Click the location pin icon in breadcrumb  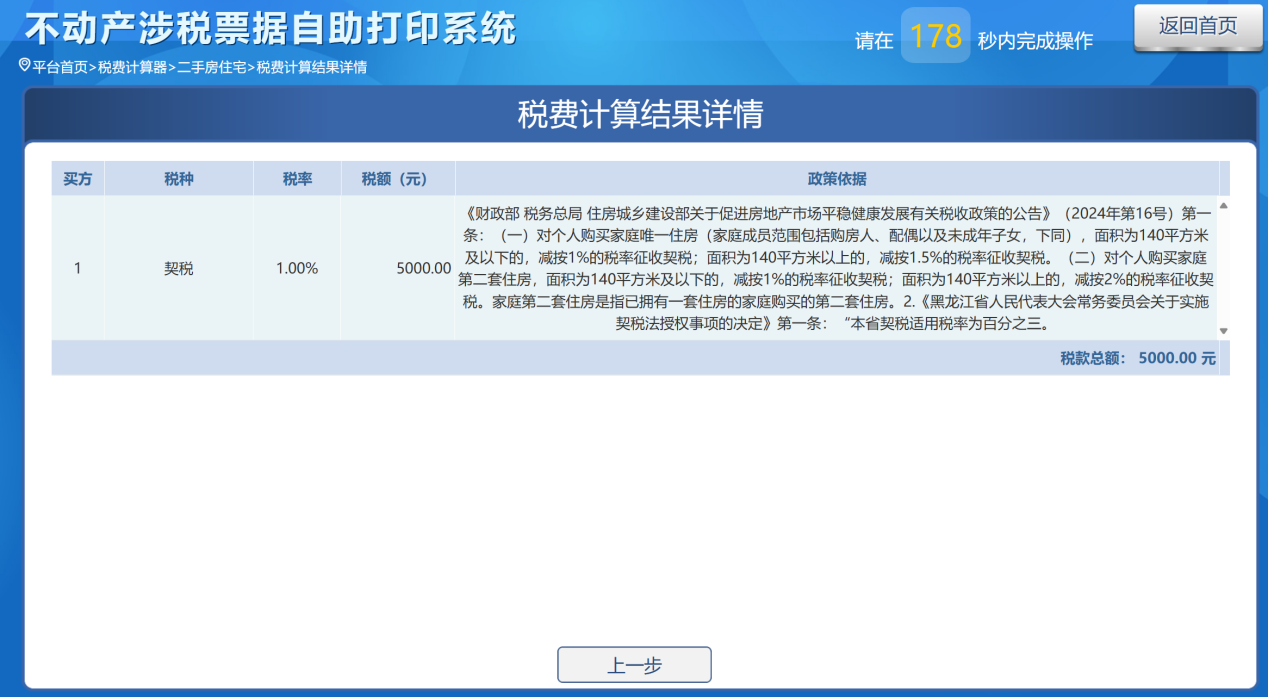24,65
